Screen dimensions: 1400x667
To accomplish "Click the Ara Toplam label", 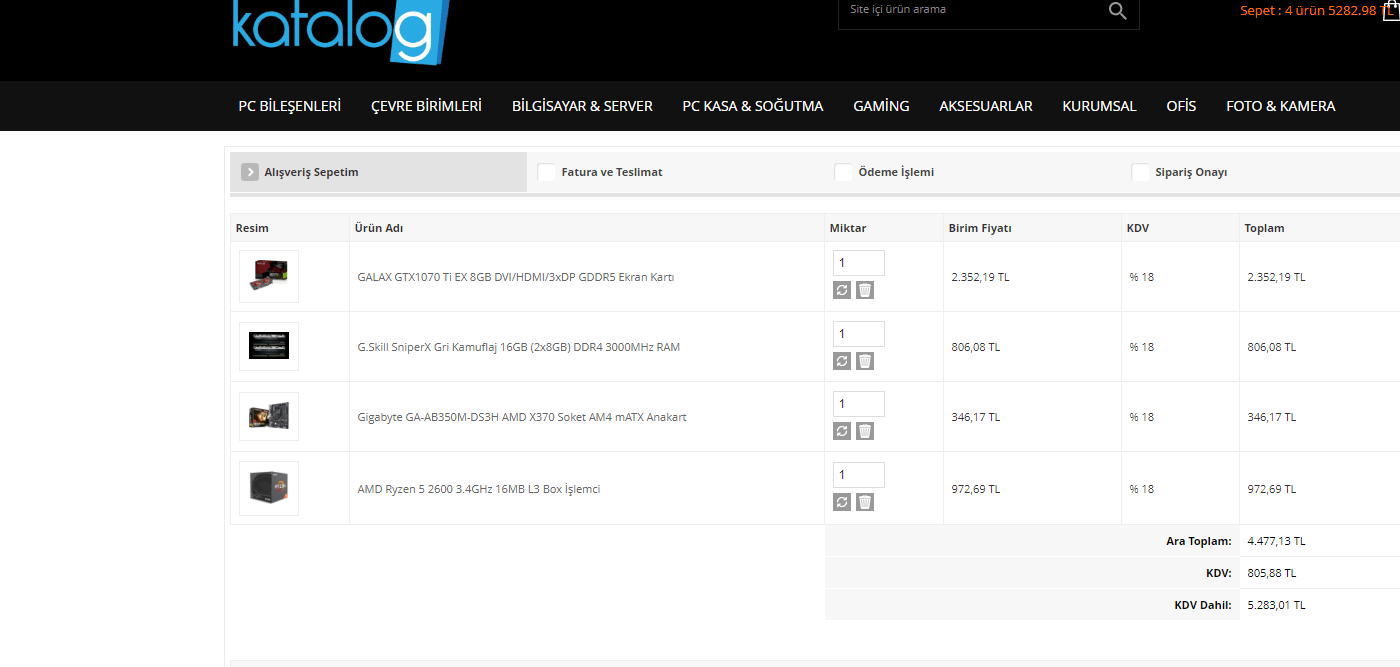I will tap(1199, 541).
